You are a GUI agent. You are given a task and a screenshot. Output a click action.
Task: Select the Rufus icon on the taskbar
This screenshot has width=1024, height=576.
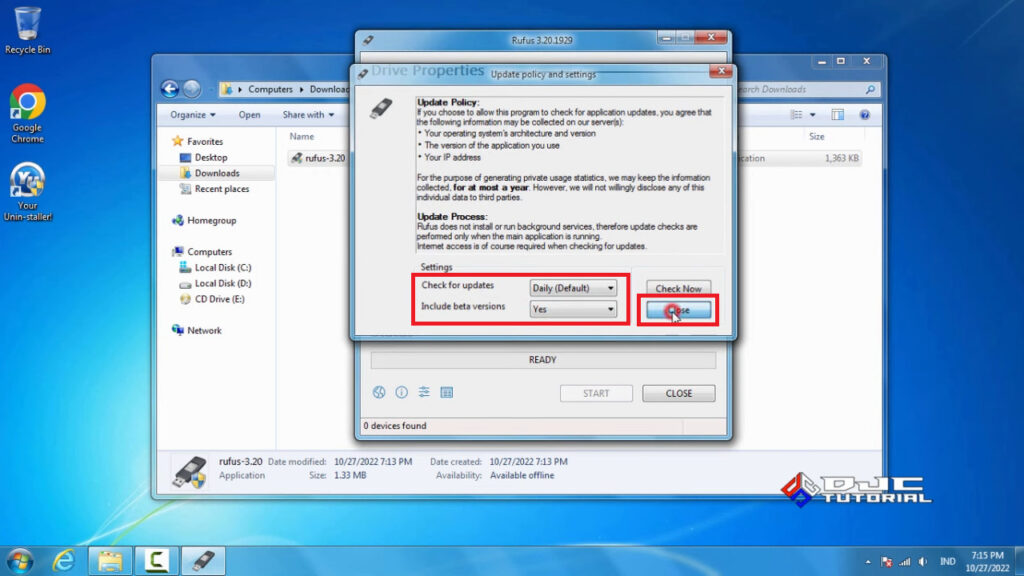203,560
